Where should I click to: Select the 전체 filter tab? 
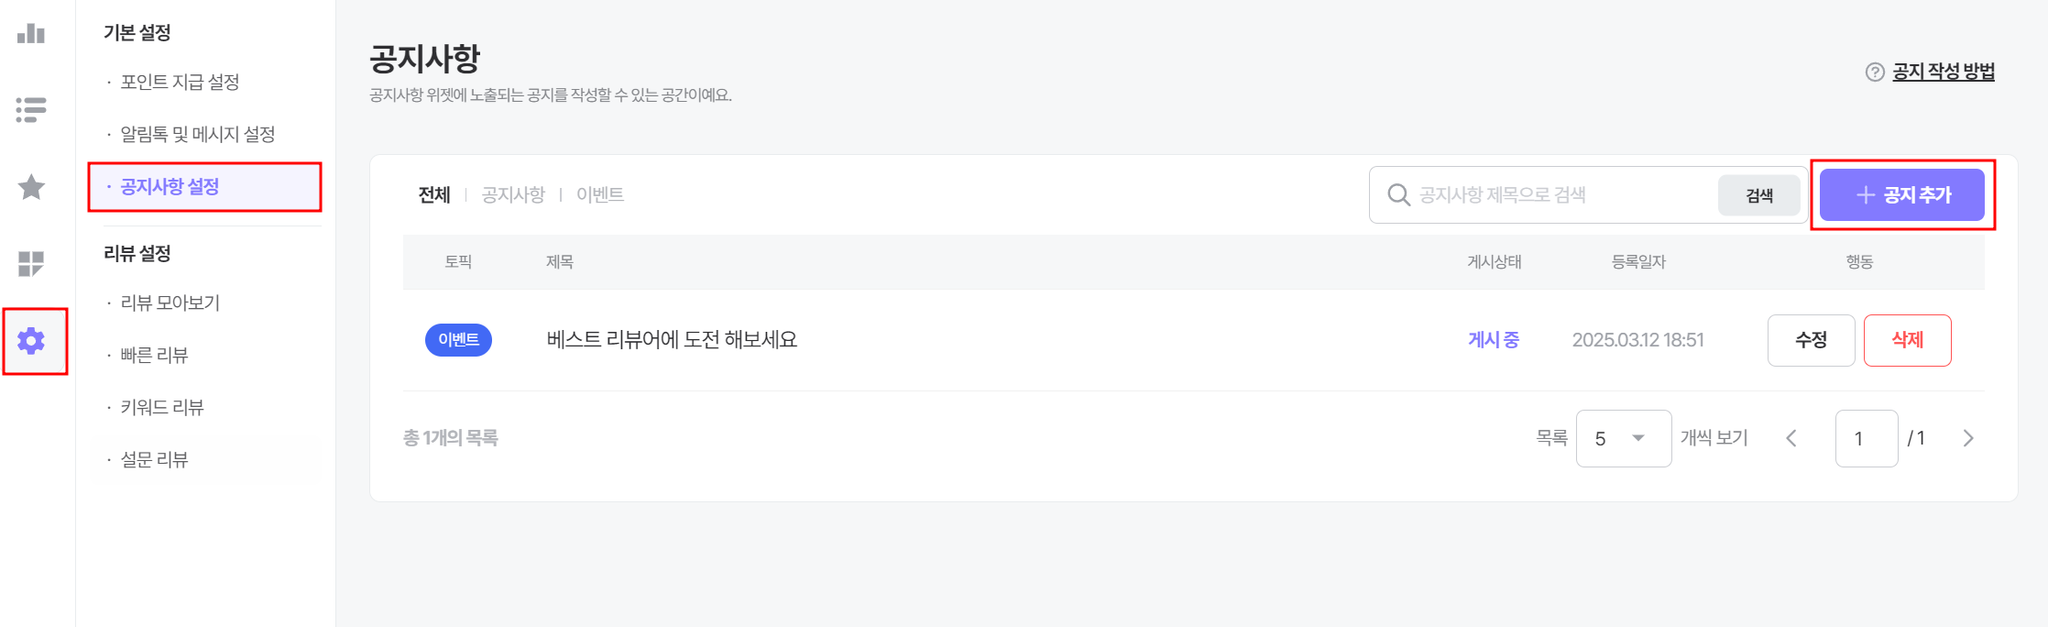click(x=434, y=195)
